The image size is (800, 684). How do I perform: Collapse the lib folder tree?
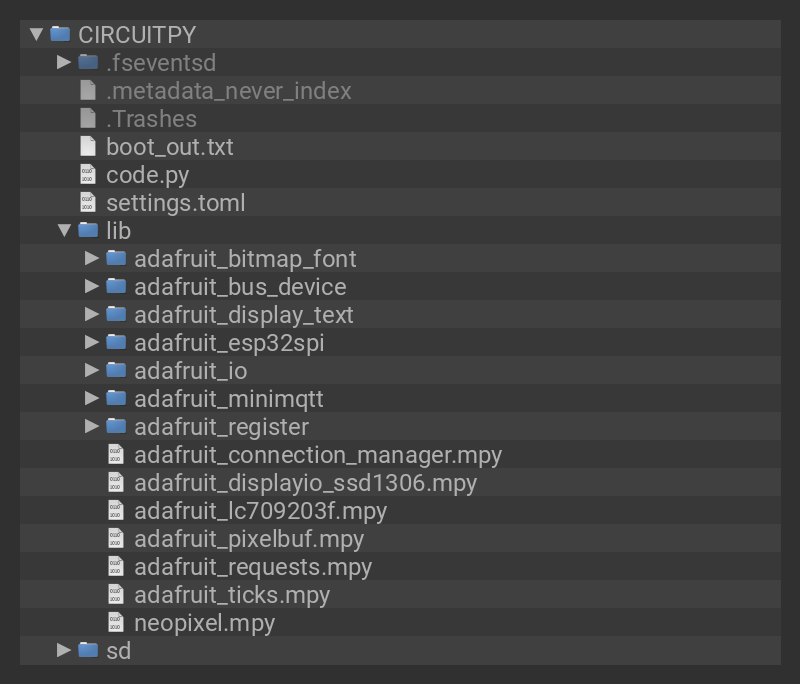[64, 230]
